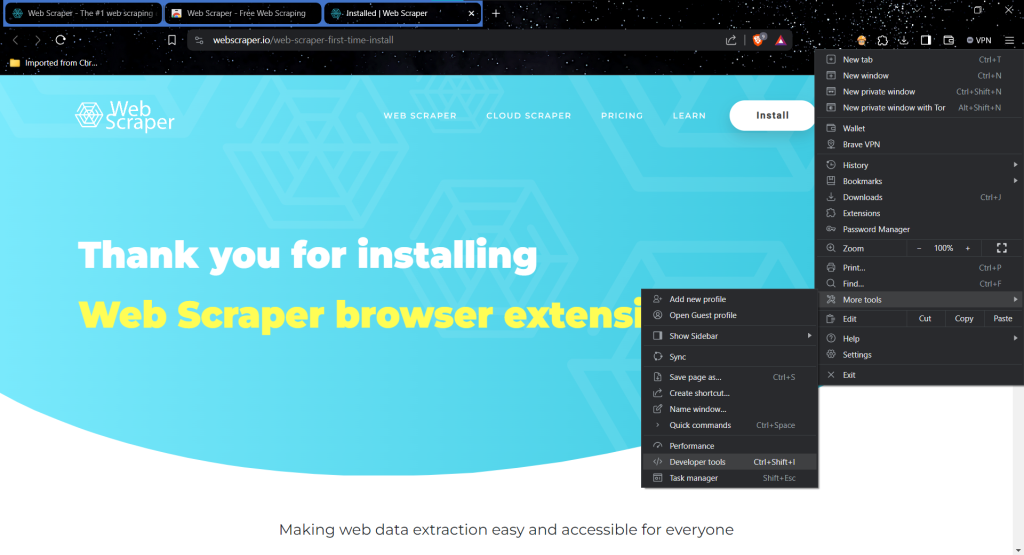
Task: Open Brave VPN menu entry
Action: click(918, 144)
